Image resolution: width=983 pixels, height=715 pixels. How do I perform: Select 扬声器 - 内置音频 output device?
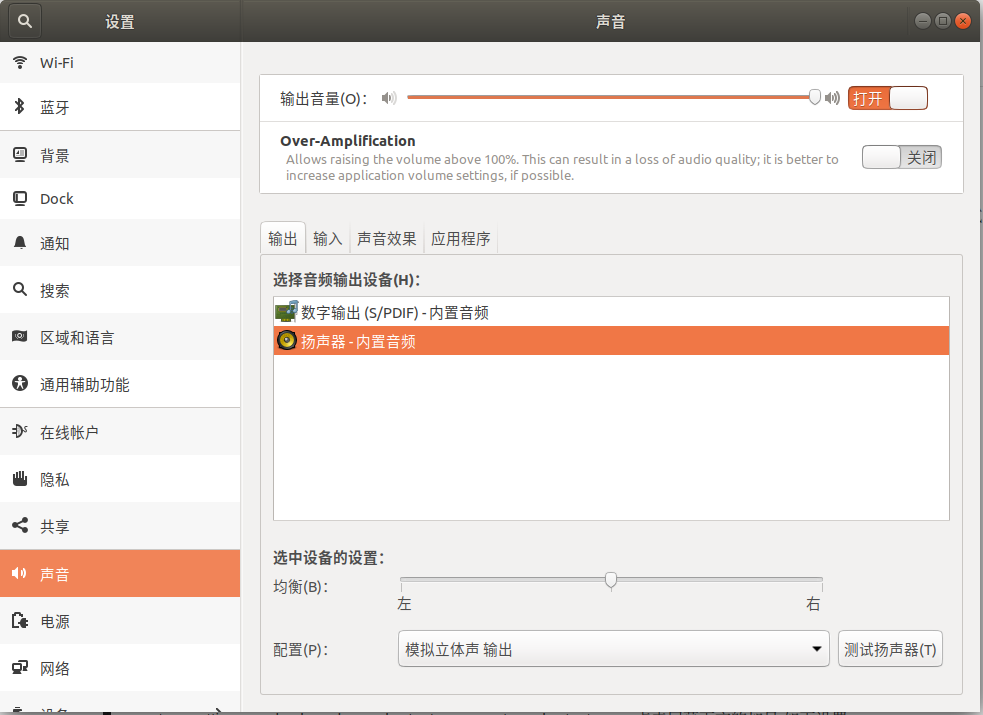[611, 341]
